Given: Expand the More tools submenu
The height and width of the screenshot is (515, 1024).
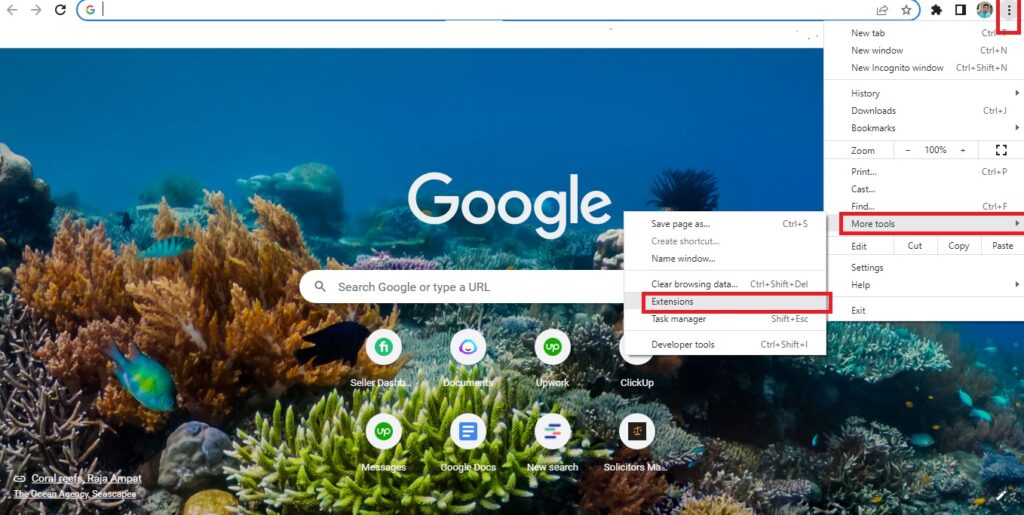Looking at the screenshot, I should click(923, 224).
